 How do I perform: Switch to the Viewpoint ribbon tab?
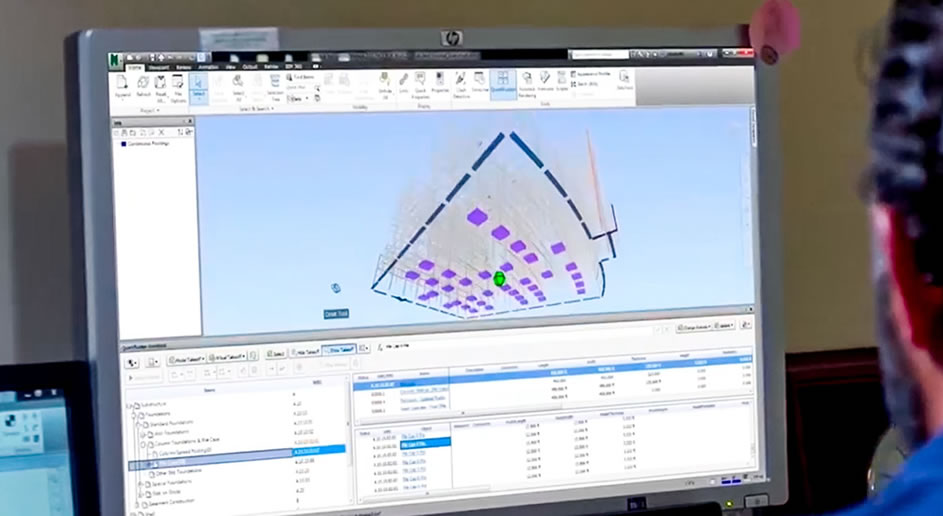click(159, 68)
